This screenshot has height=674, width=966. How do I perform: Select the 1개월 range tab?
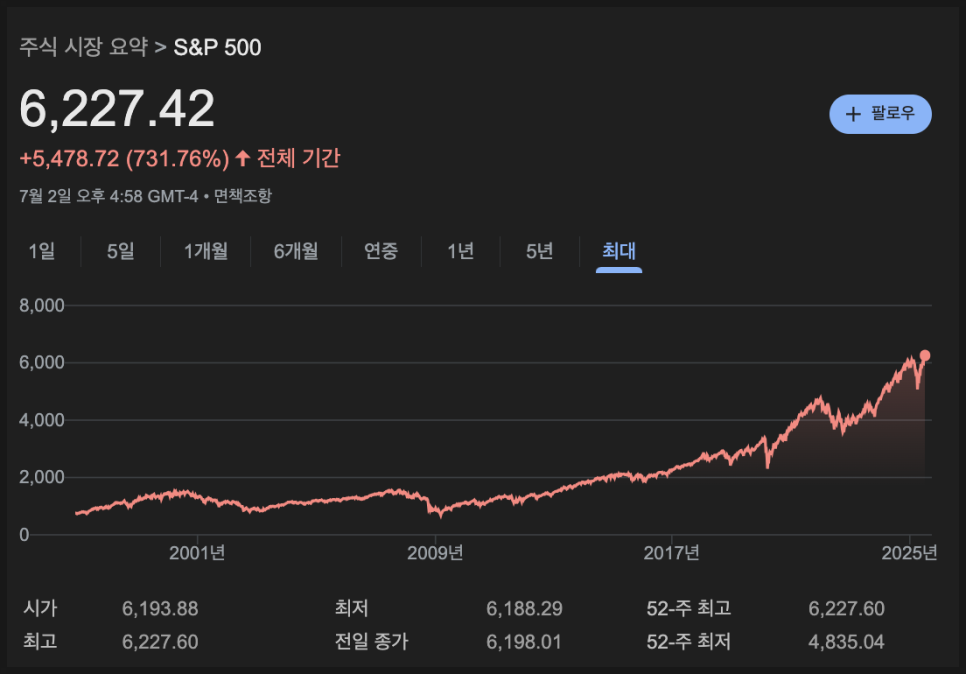[206, 251]
